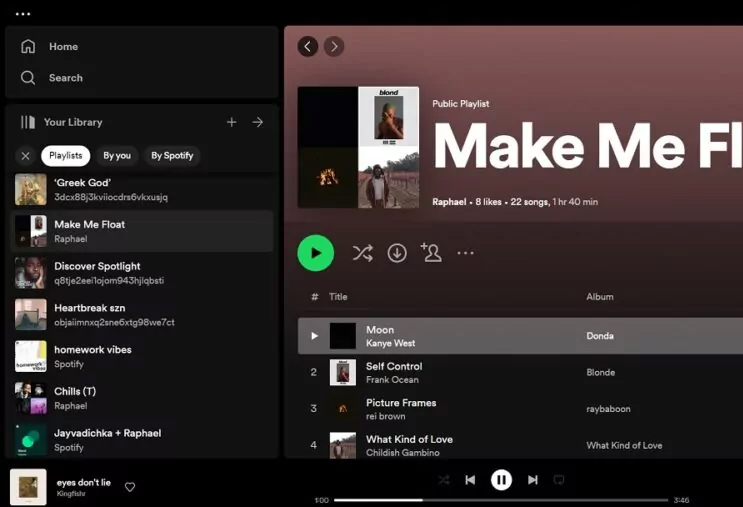Go to Home
Image resolution: width=743 pixels, height=507 pixels.
(x=63, y=46)
